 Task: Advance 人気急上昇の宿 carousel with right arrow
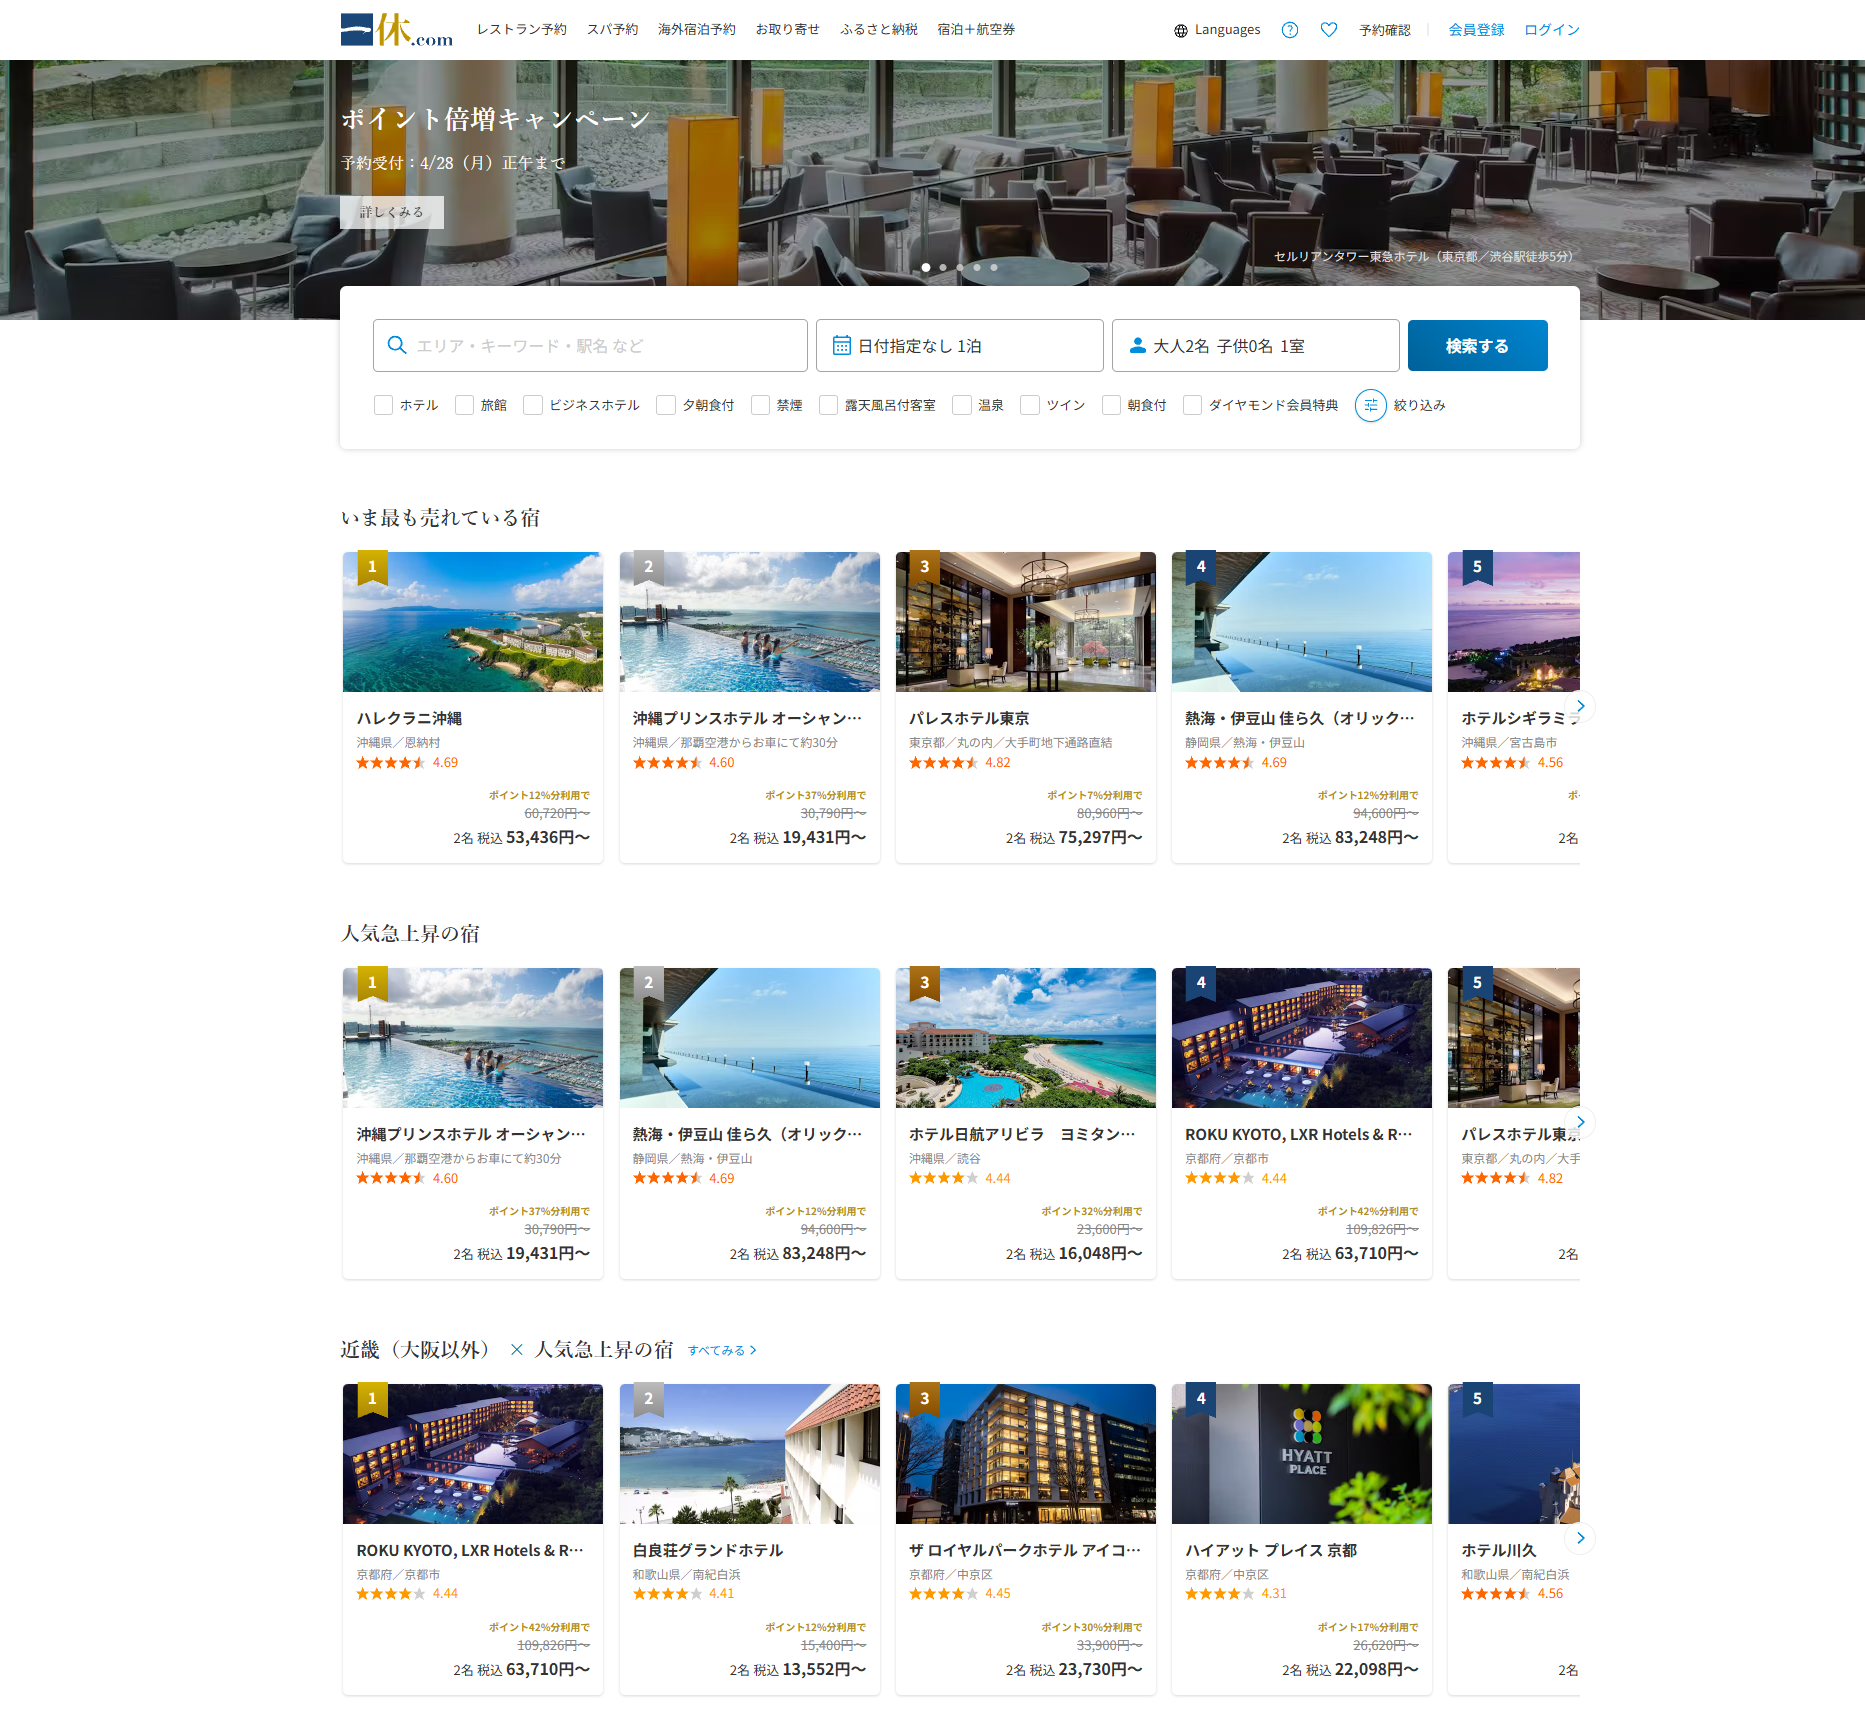(1580, 1122)
